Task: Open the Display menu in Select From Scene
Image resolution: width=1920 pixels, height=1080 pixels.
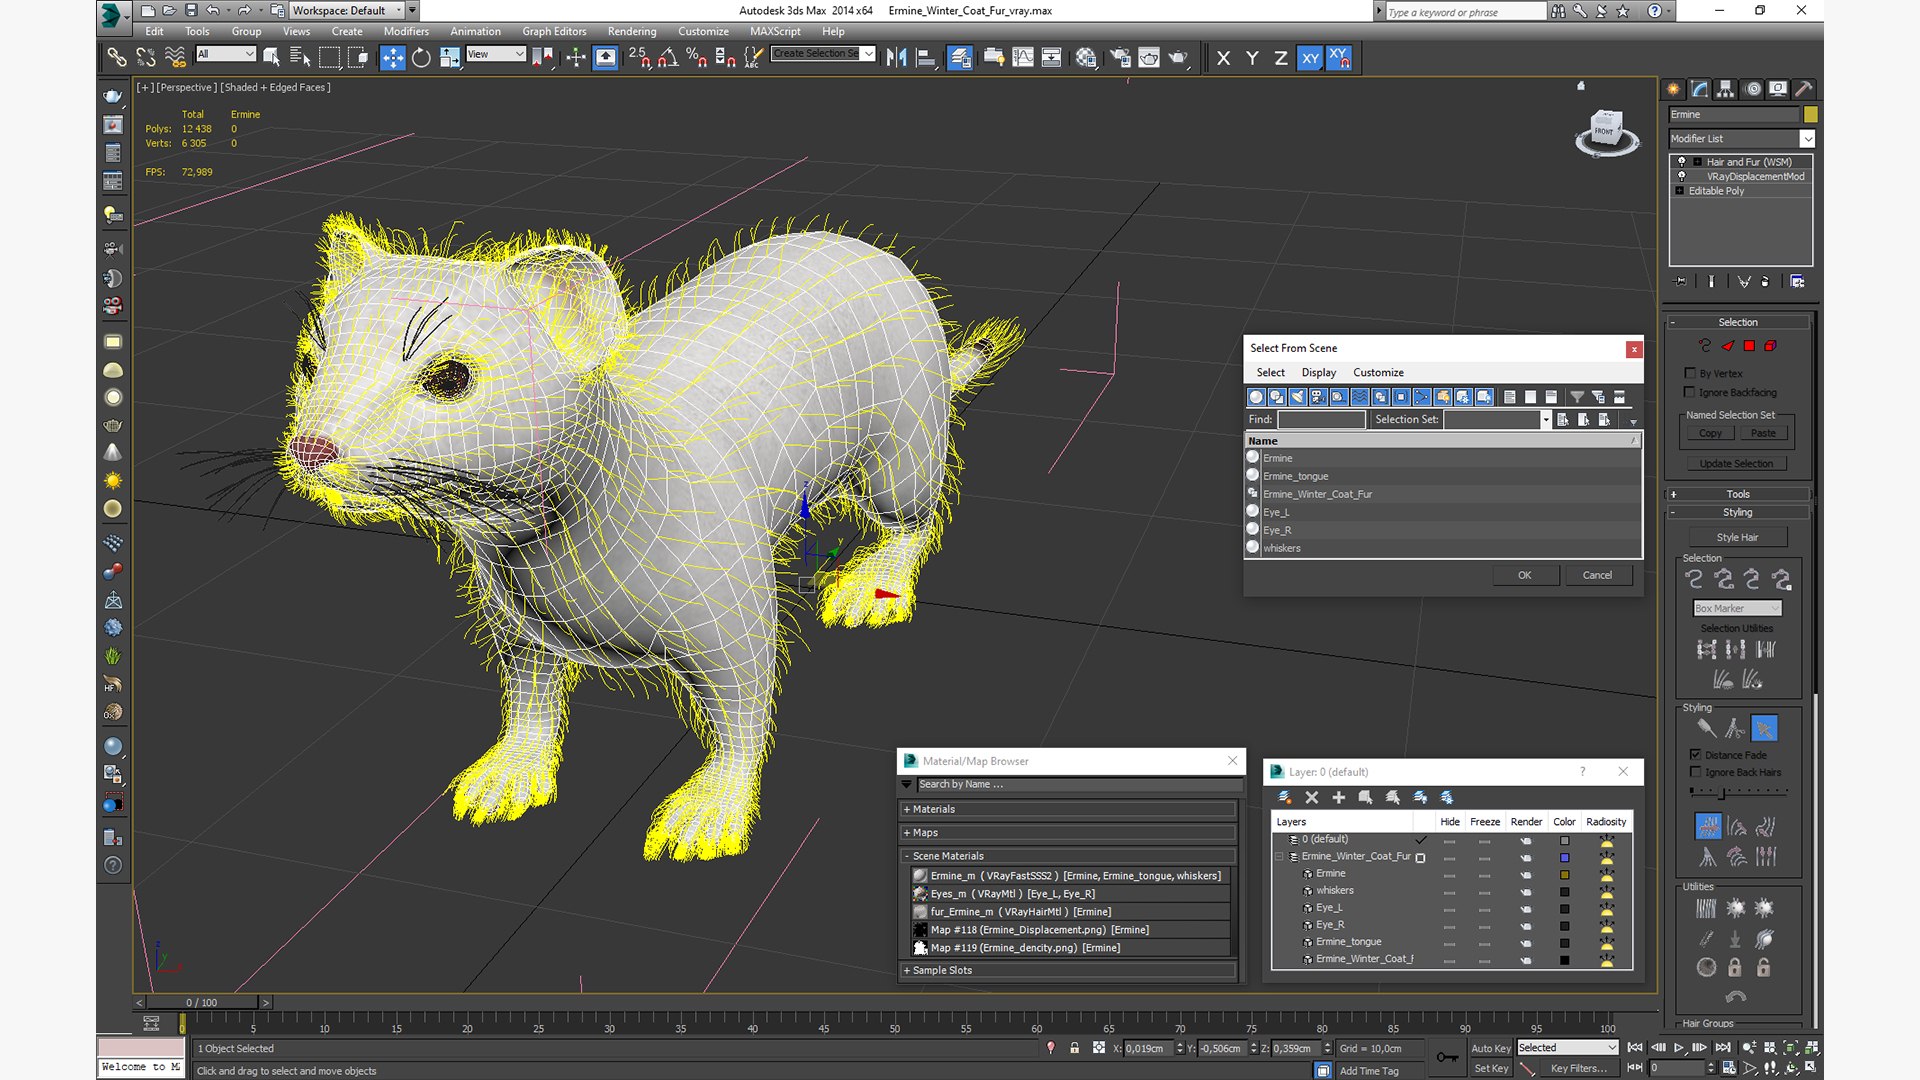Action: [1318, 372]
